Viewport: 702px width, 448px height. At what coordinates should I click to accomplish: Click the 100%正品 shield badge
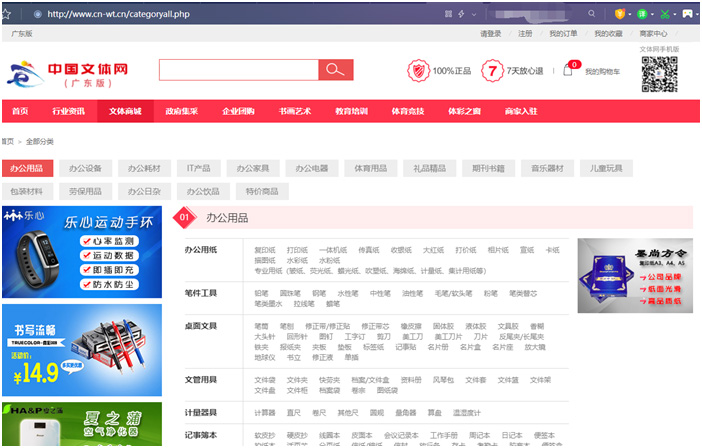pos(417,71)
